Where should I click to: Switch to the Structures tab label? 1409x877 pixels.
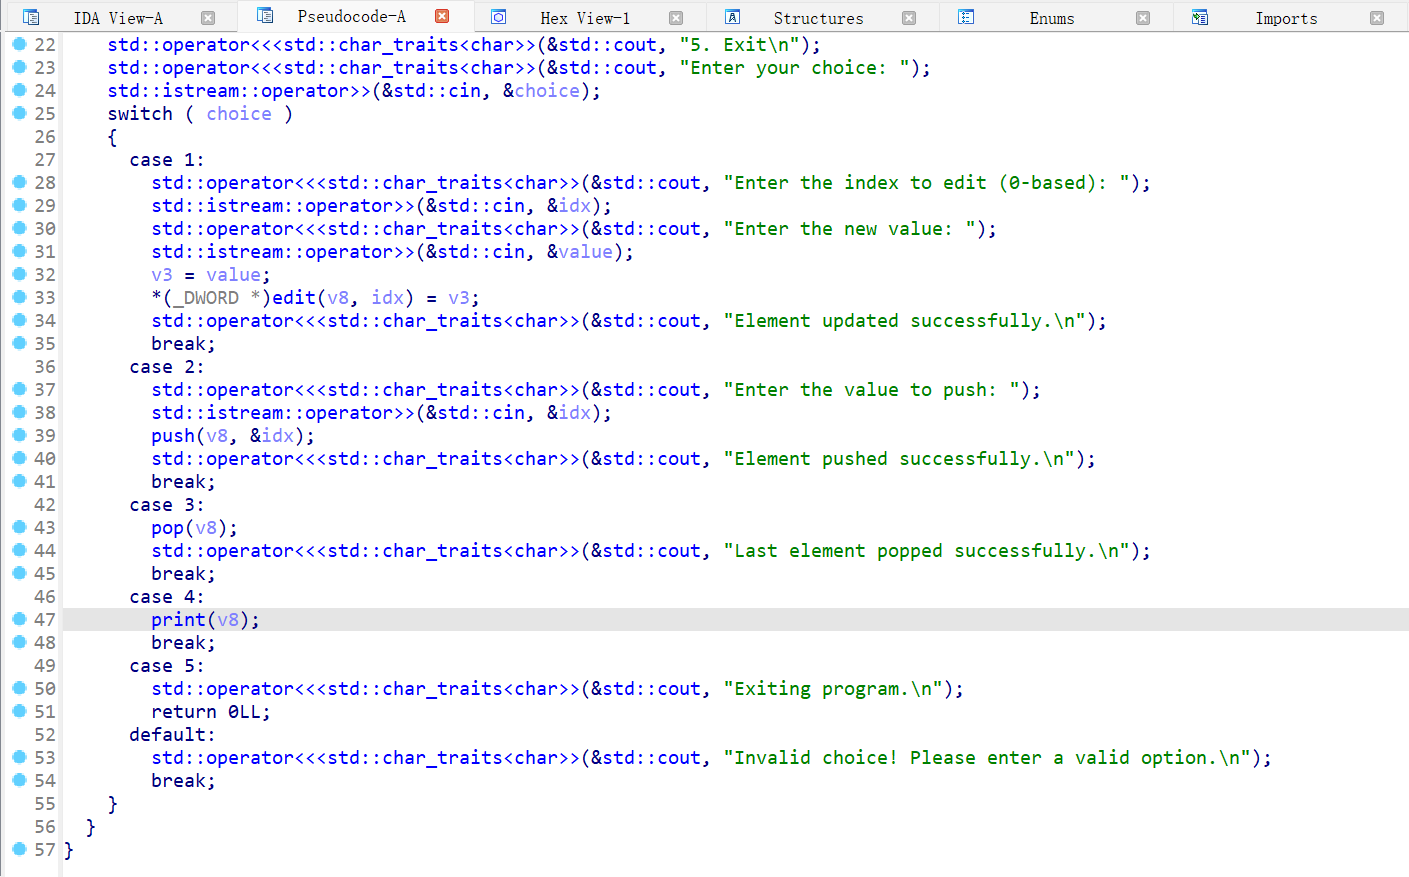click(x=818, y=18)
